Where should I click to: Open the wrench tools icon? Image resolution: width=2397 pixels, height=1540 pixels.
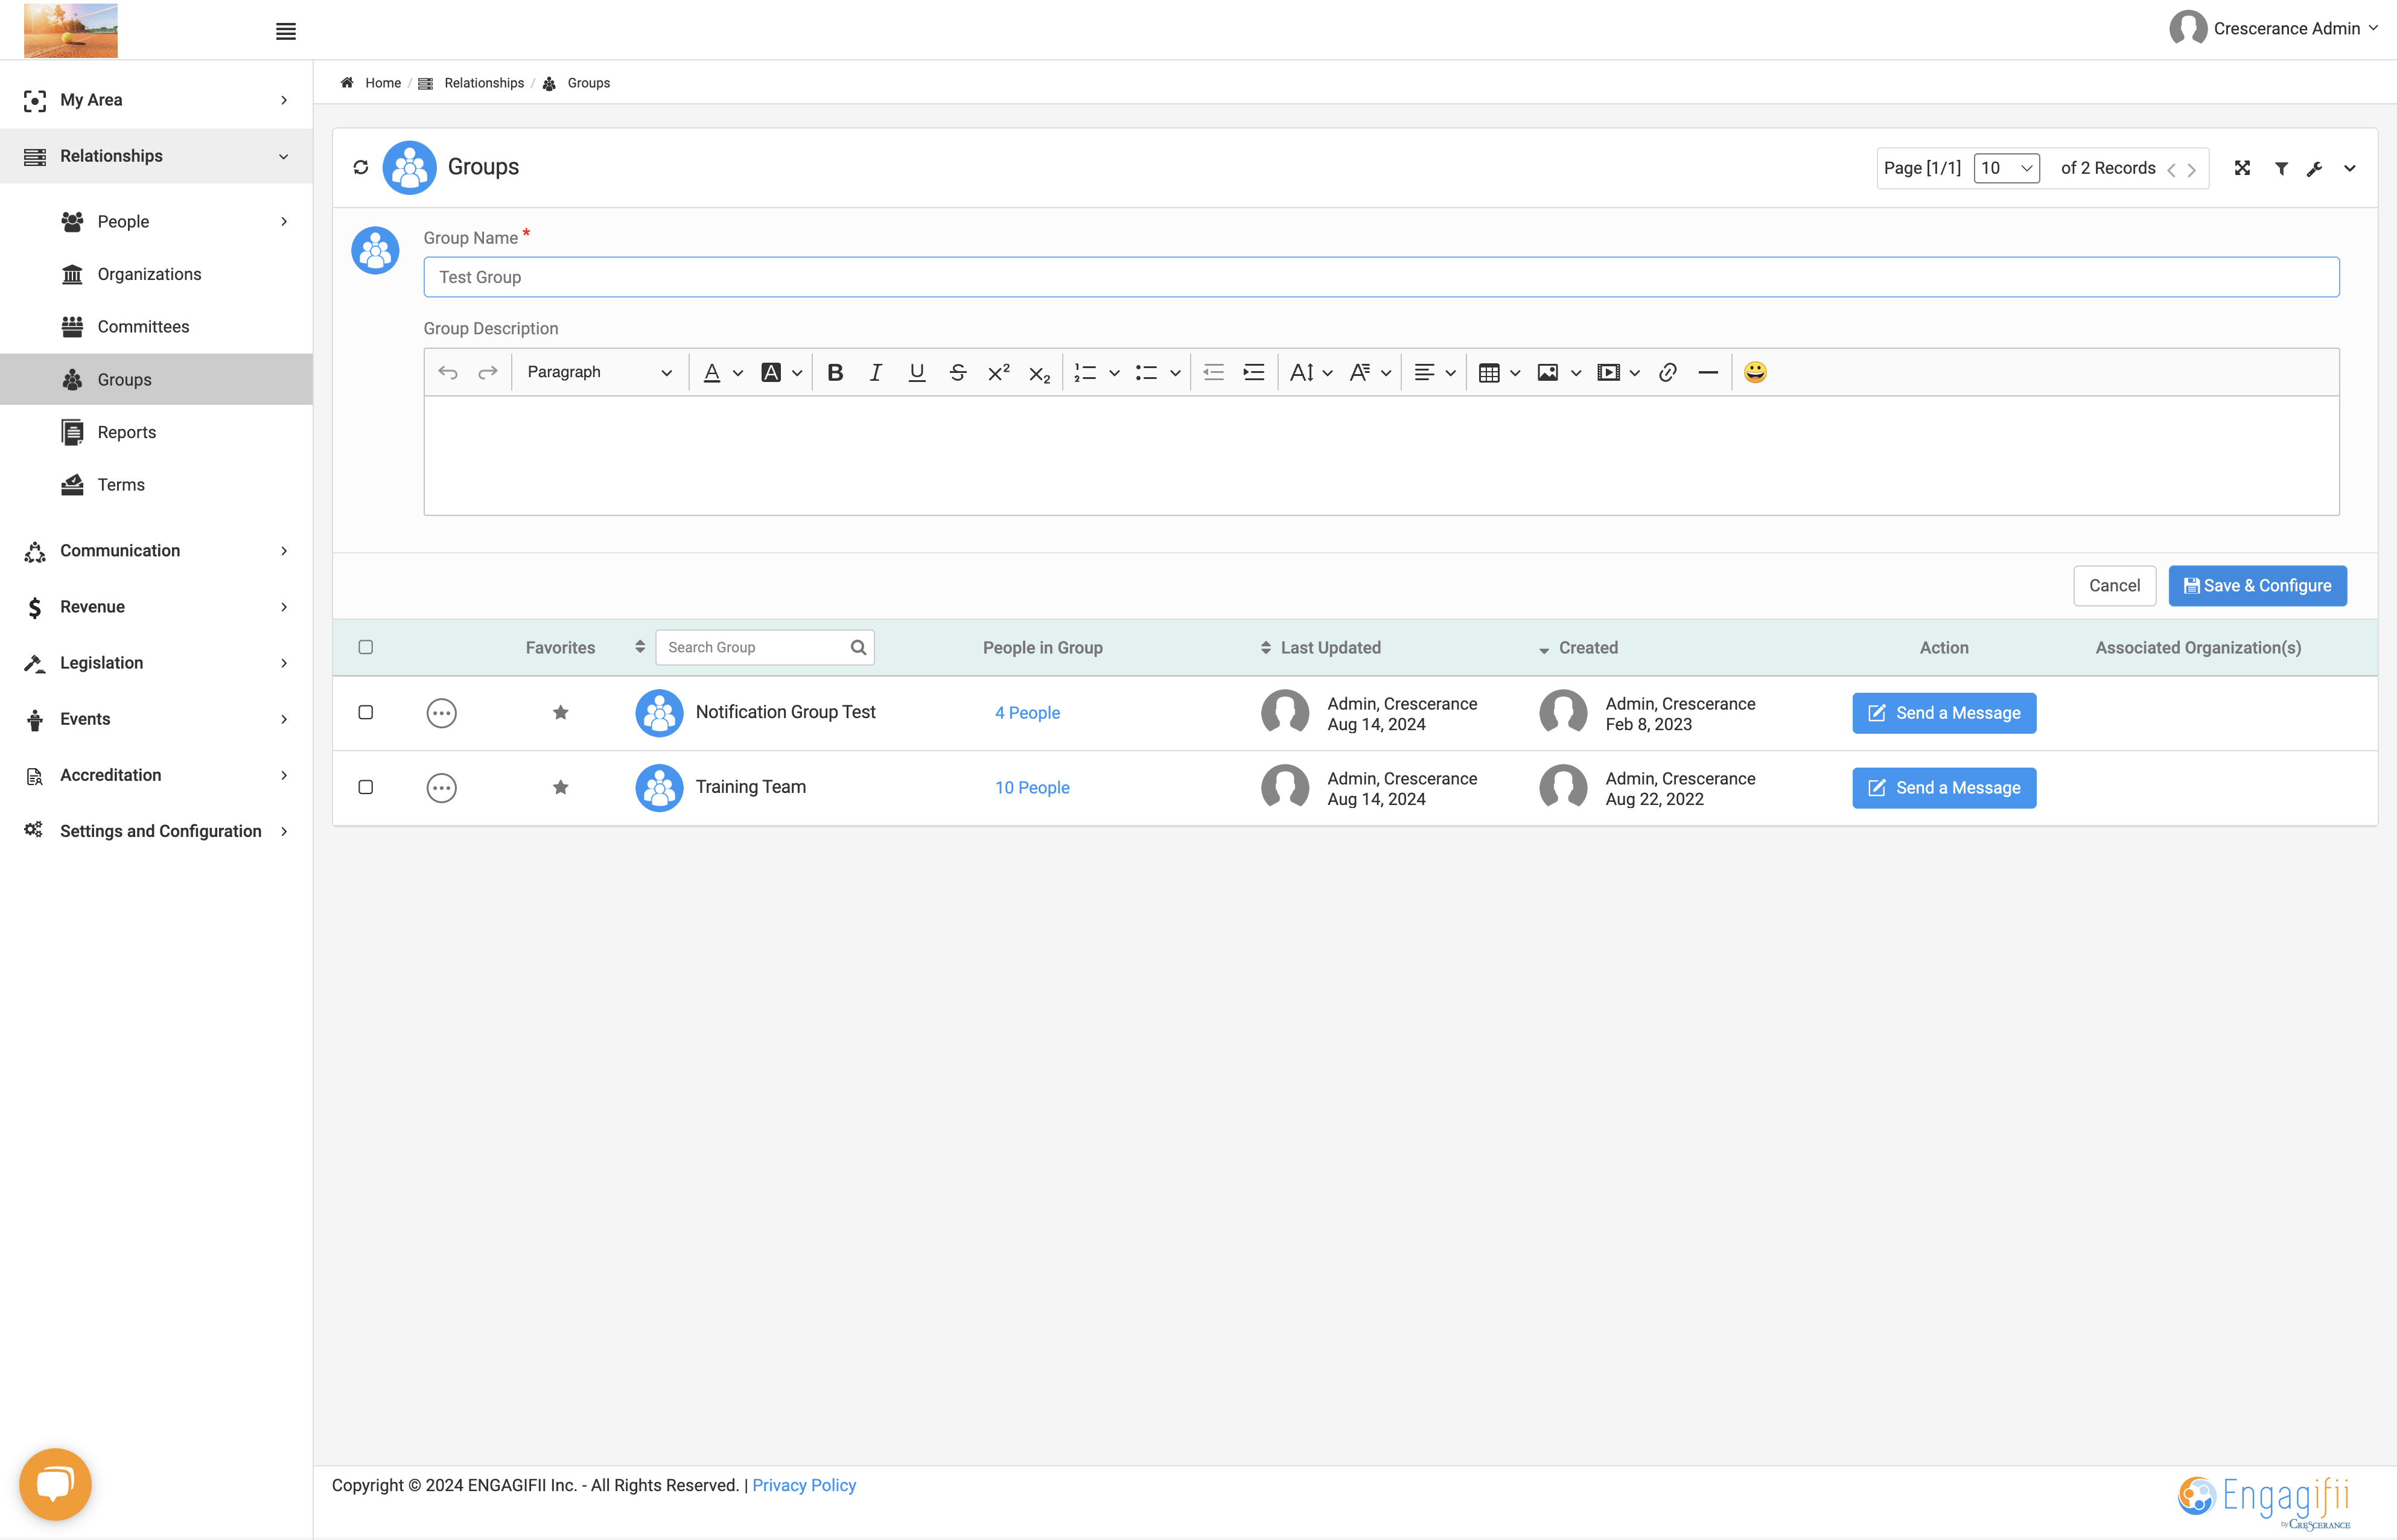2314,168
